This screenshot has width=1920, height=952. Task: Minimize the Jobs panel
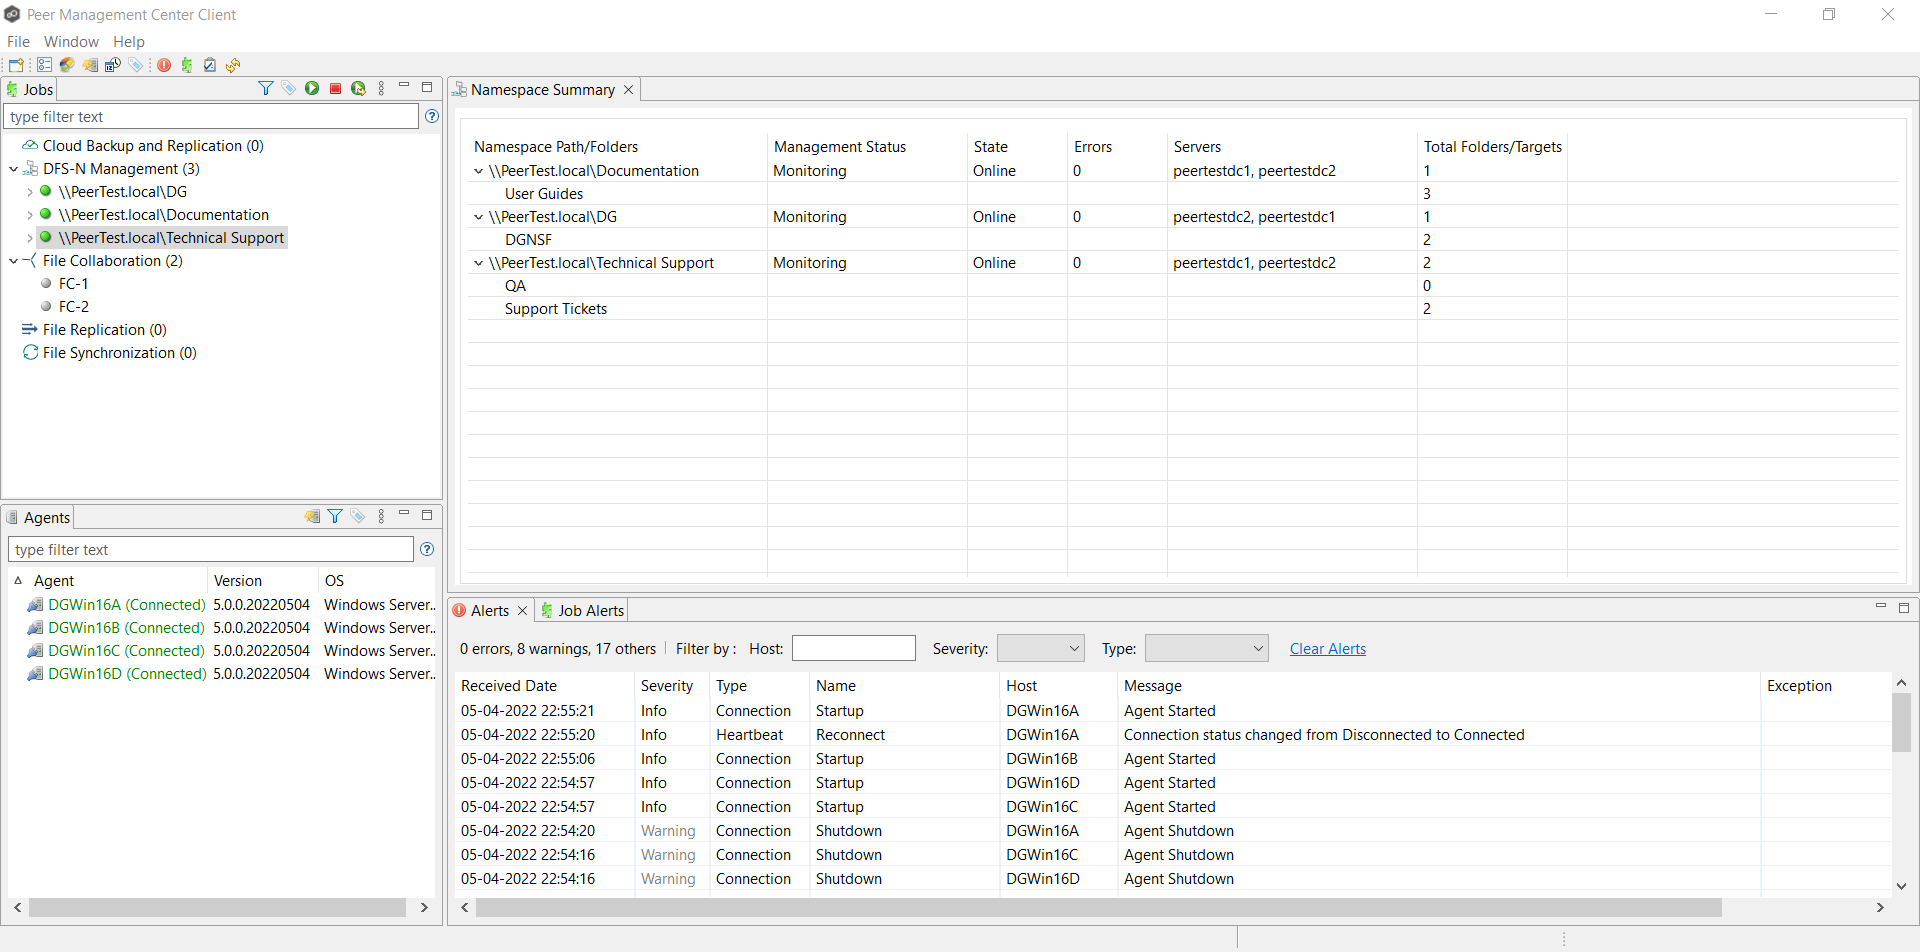pos(404,87)
